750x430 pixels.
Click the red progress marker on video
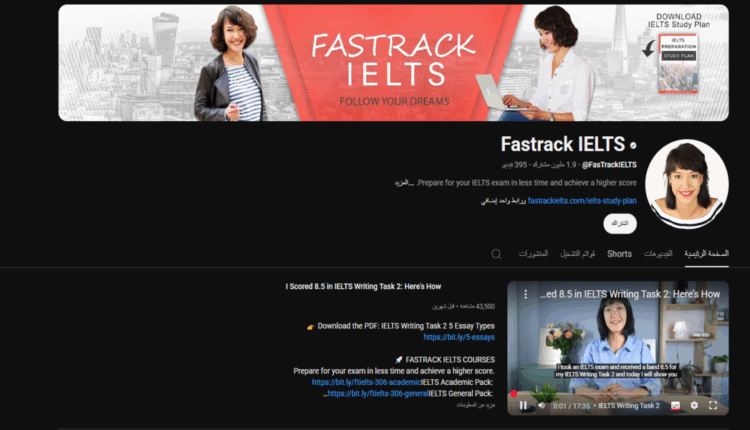coord(514,394)
